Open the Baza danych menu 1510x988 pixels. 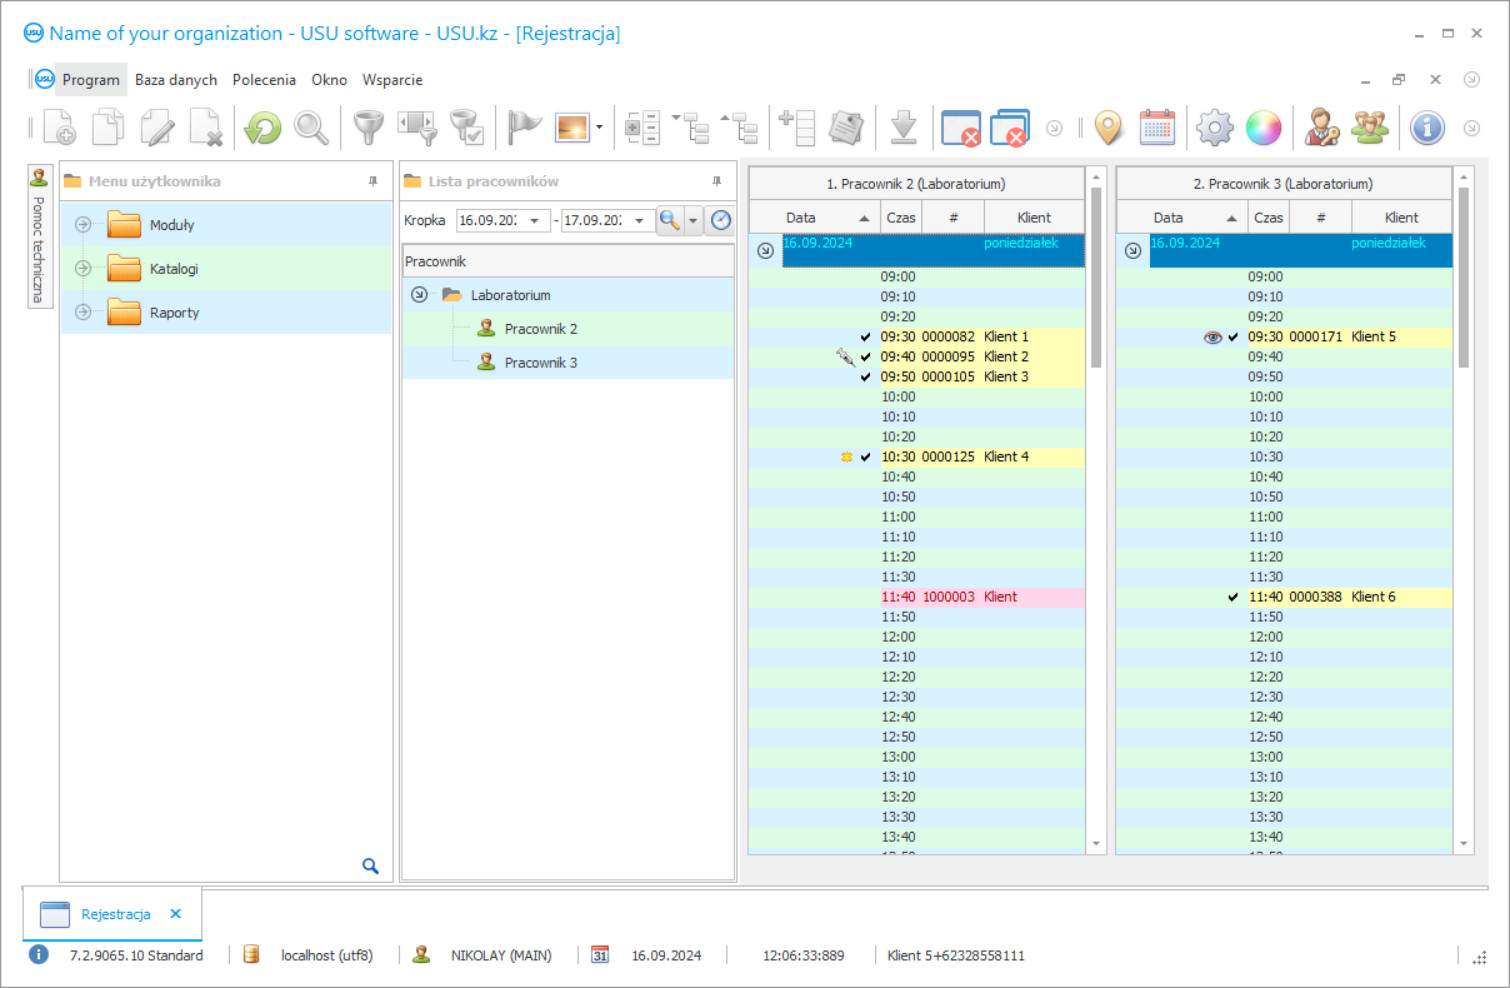coord(176,80)
